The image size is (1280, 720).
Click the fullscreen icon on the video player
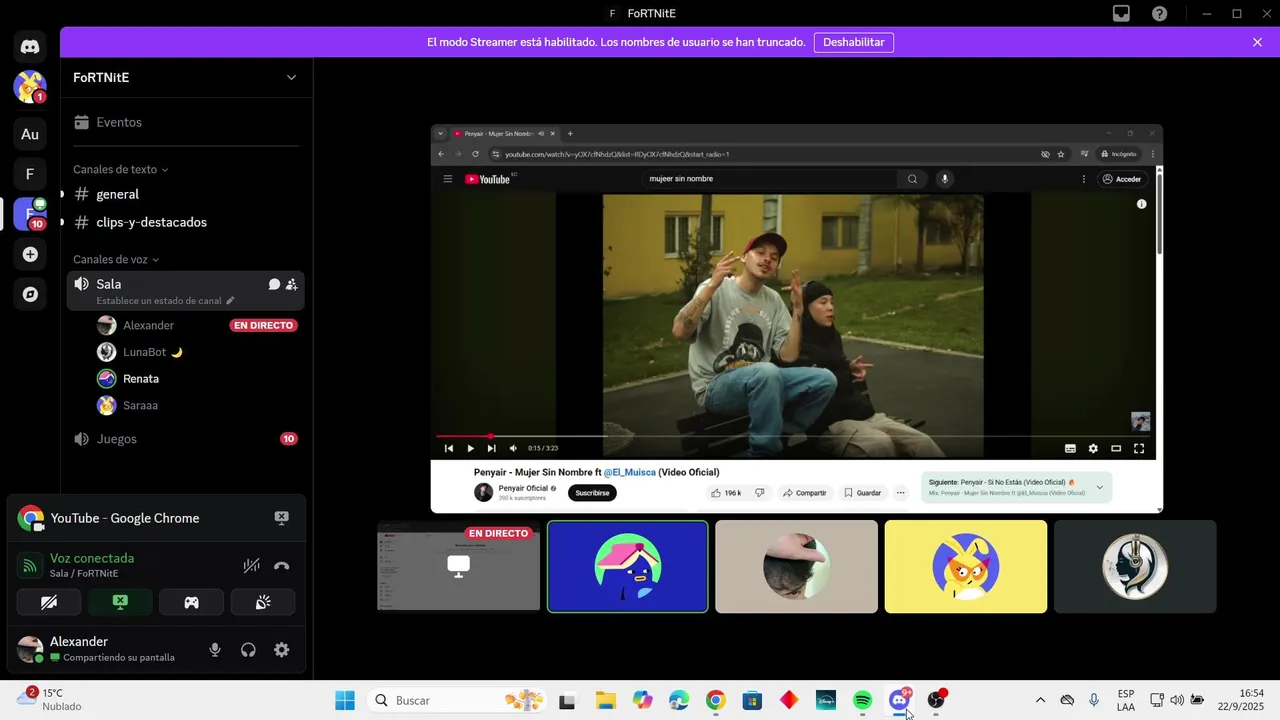click(x=1139, y=448)
